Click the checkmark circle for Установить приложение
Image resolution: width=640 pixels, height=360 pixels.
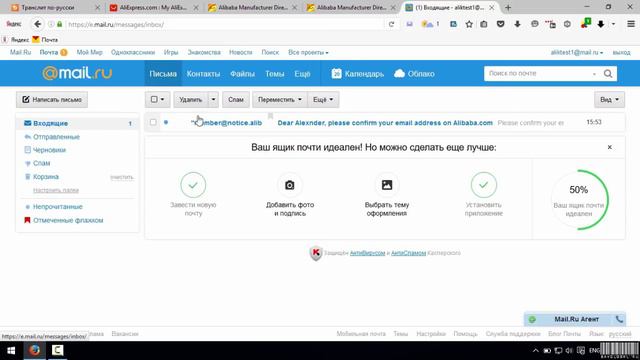click(x=483, y=185)
